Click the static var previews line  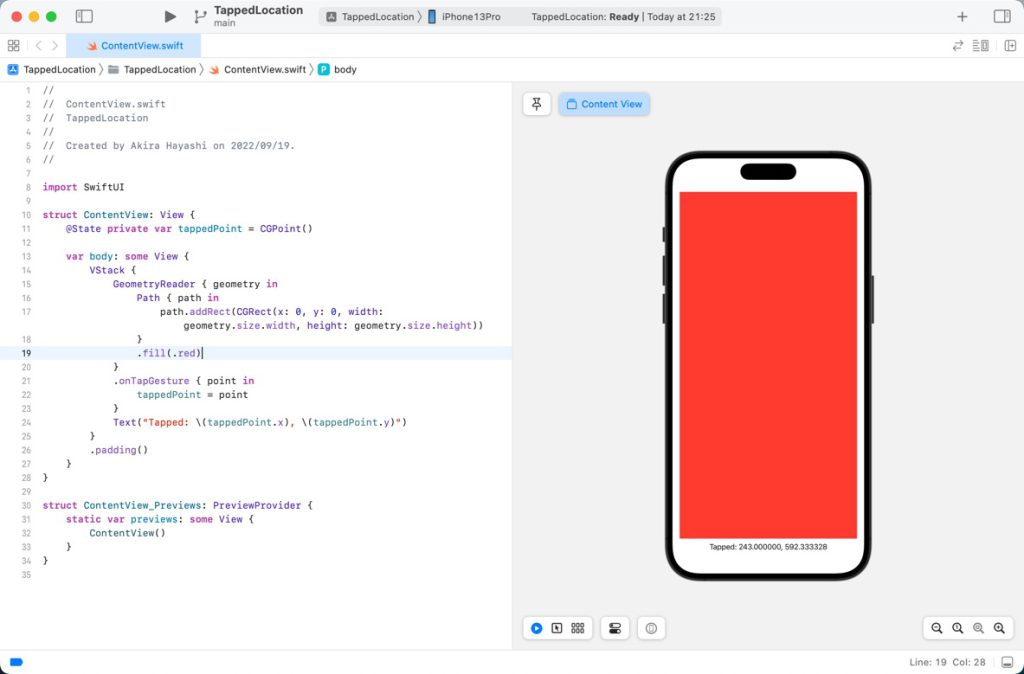(x=160, y=519)
